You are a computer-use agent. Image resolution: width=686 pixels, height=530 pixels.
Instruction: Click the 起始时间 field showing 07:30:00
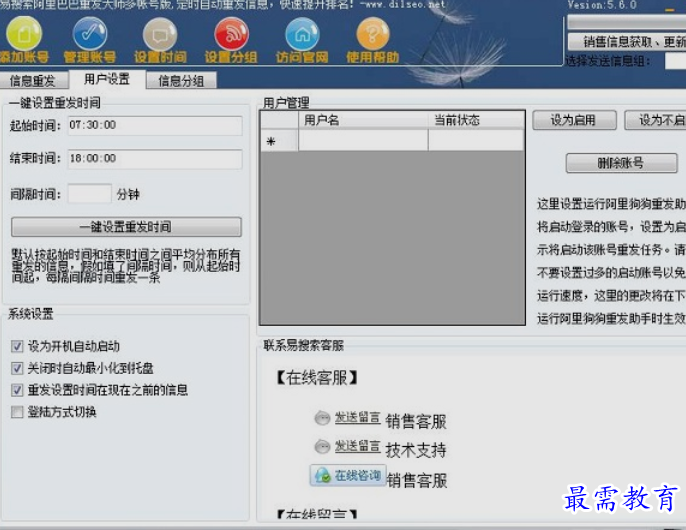click(155, 126)
